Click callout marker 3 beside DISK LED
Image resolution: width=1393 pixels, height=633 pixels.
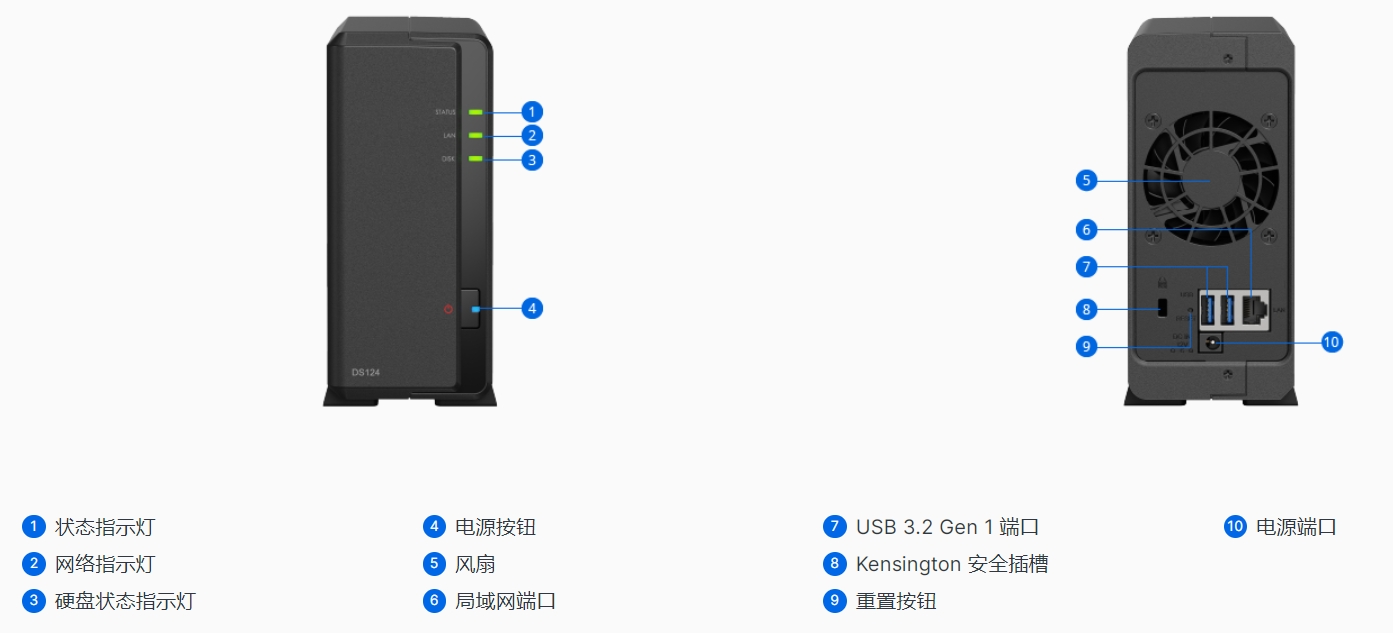[x=532, y=159]
